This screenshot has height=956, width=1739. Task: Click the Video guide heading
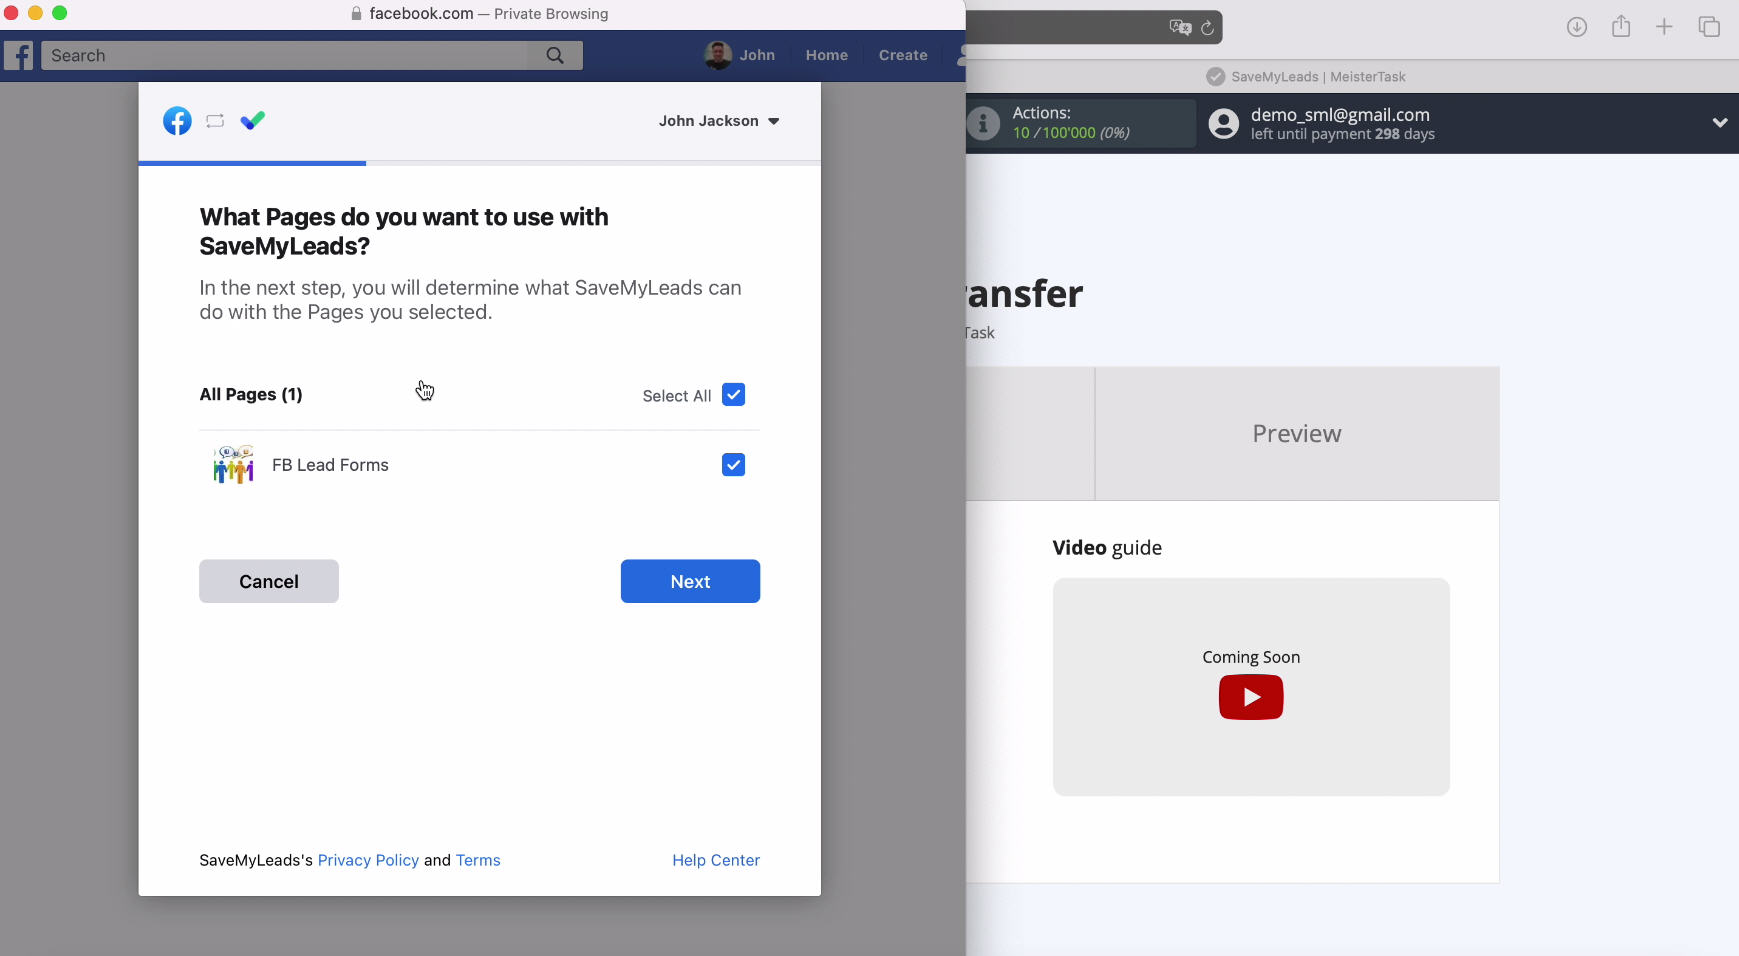[1107, 548]
